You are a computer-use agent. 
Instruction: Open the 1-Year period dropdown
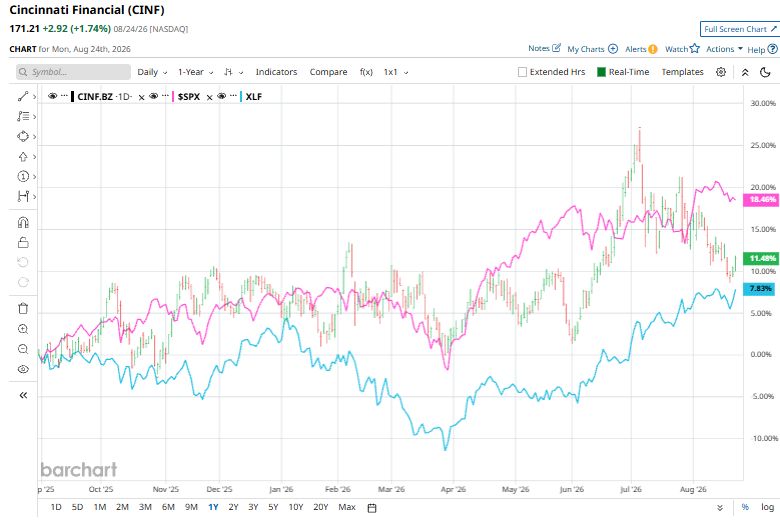click(195, 72)
